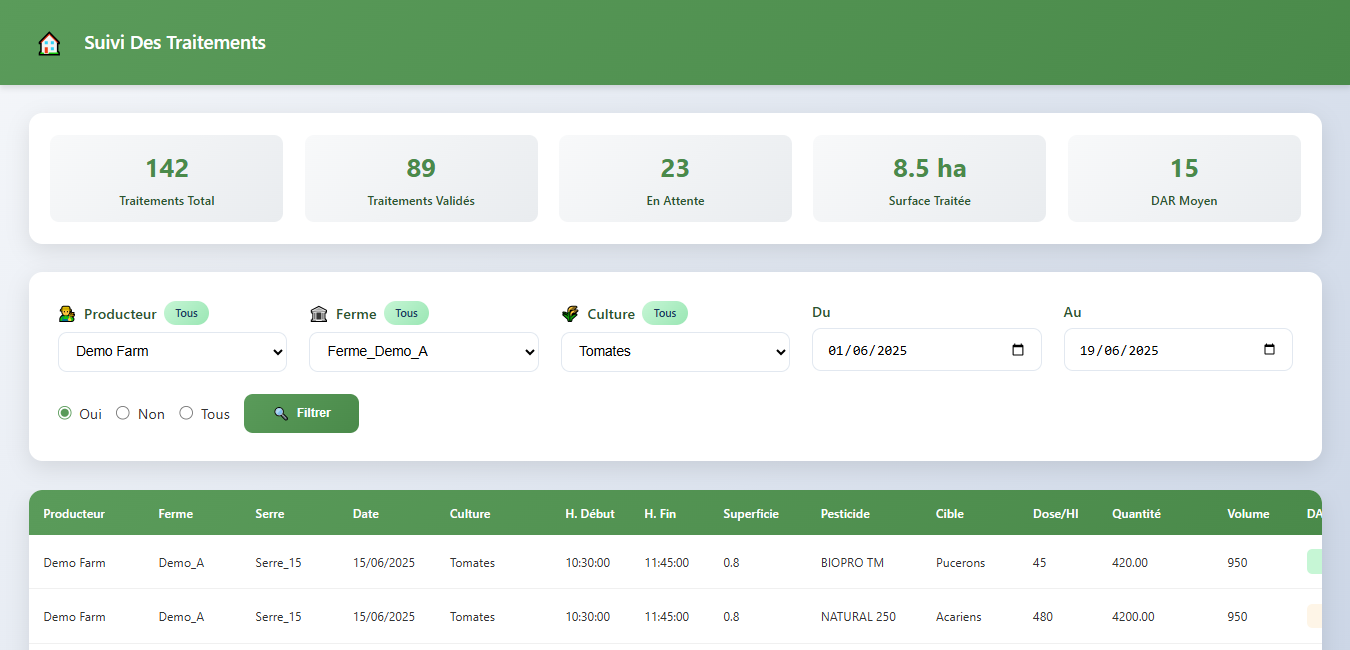The width and height of the screenshot is (1350, 650).
Task: Click Serre_15 in the BIOPRO TM row
Action: tap(278, 563)
